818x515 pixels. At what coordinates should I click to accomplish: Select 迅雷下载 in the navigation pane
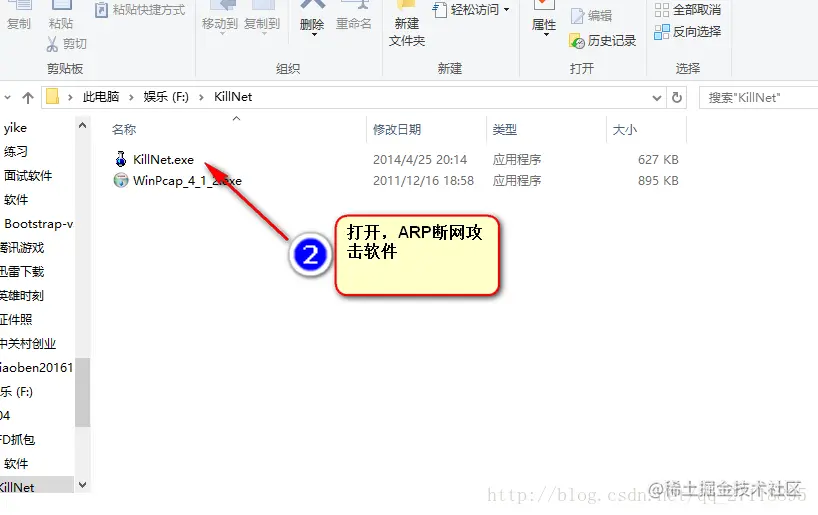click(22, 272)
